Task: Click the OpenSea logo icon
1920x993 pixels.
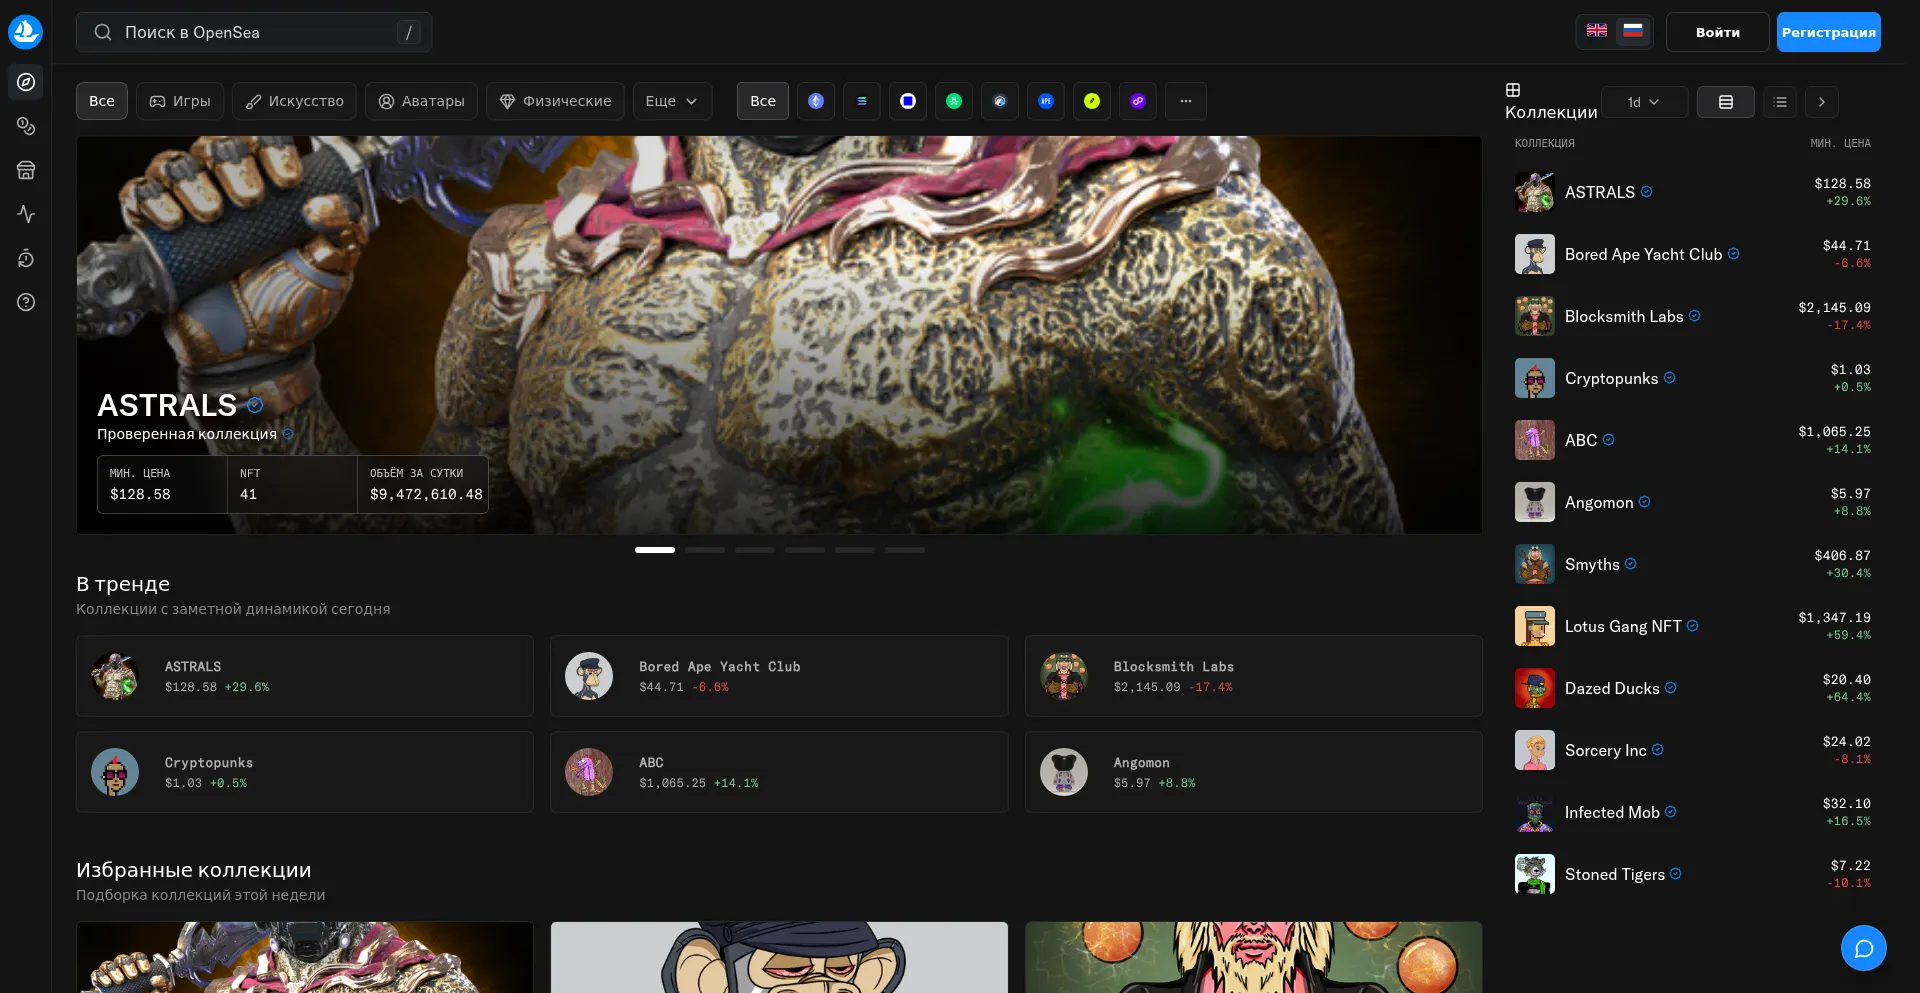Action: (x=25, y=32)
